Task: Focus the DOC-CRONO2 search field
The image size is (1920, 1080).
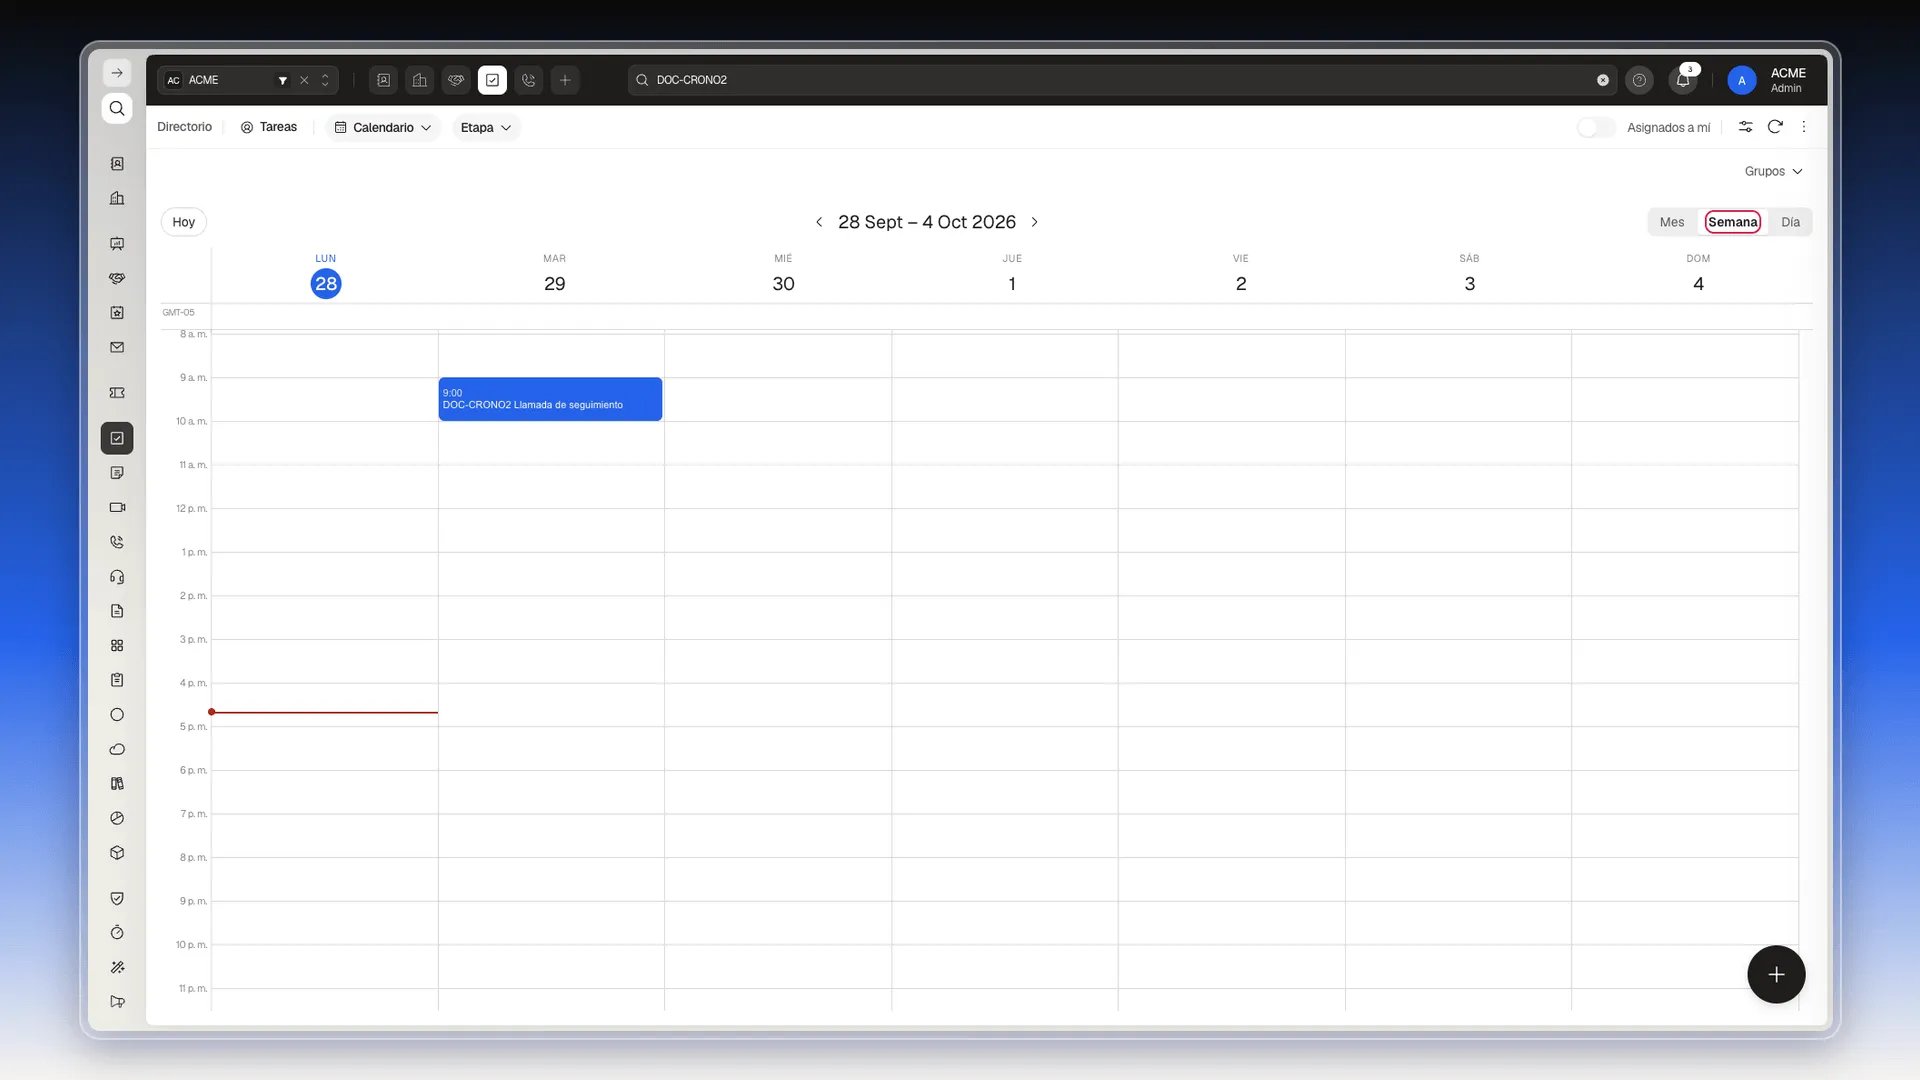Action: tap(1120, 80)
